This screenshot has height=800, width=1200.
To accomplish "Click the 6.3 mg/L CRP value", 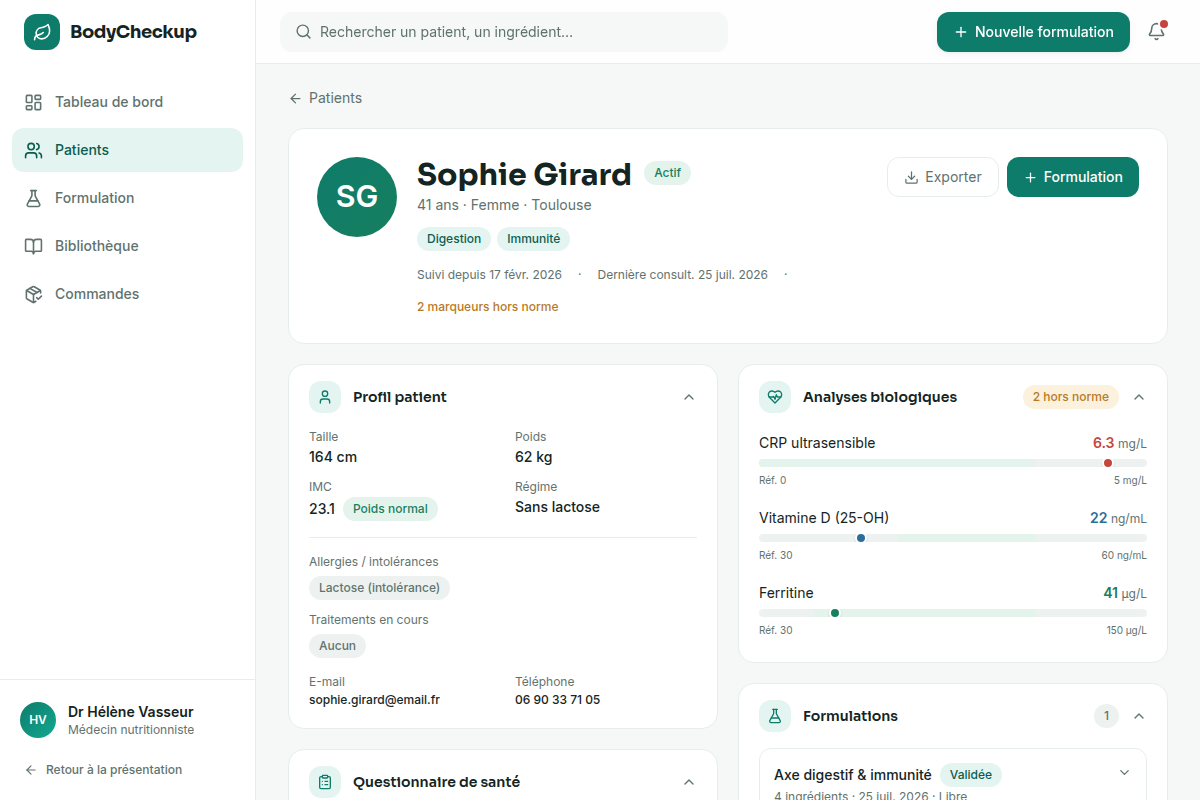I will 1119,443.
